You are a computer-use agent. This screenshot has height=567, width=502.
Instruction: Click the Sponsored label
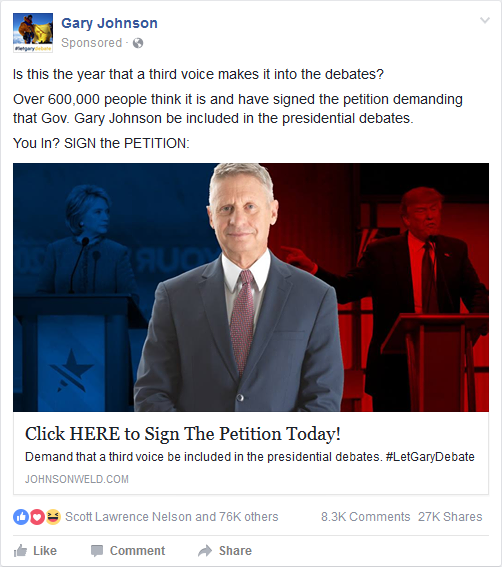92,43
